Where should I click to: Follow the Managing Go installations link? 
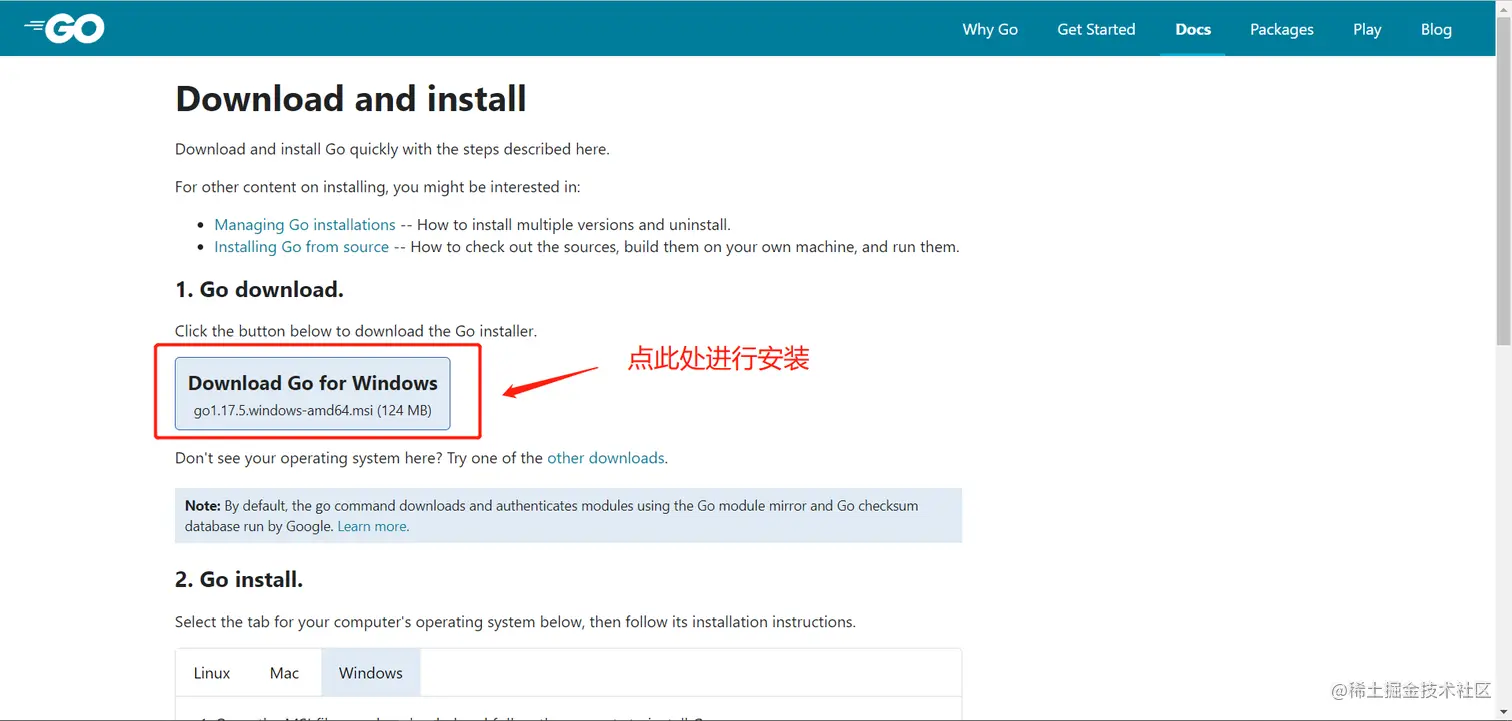coord(305,224)
